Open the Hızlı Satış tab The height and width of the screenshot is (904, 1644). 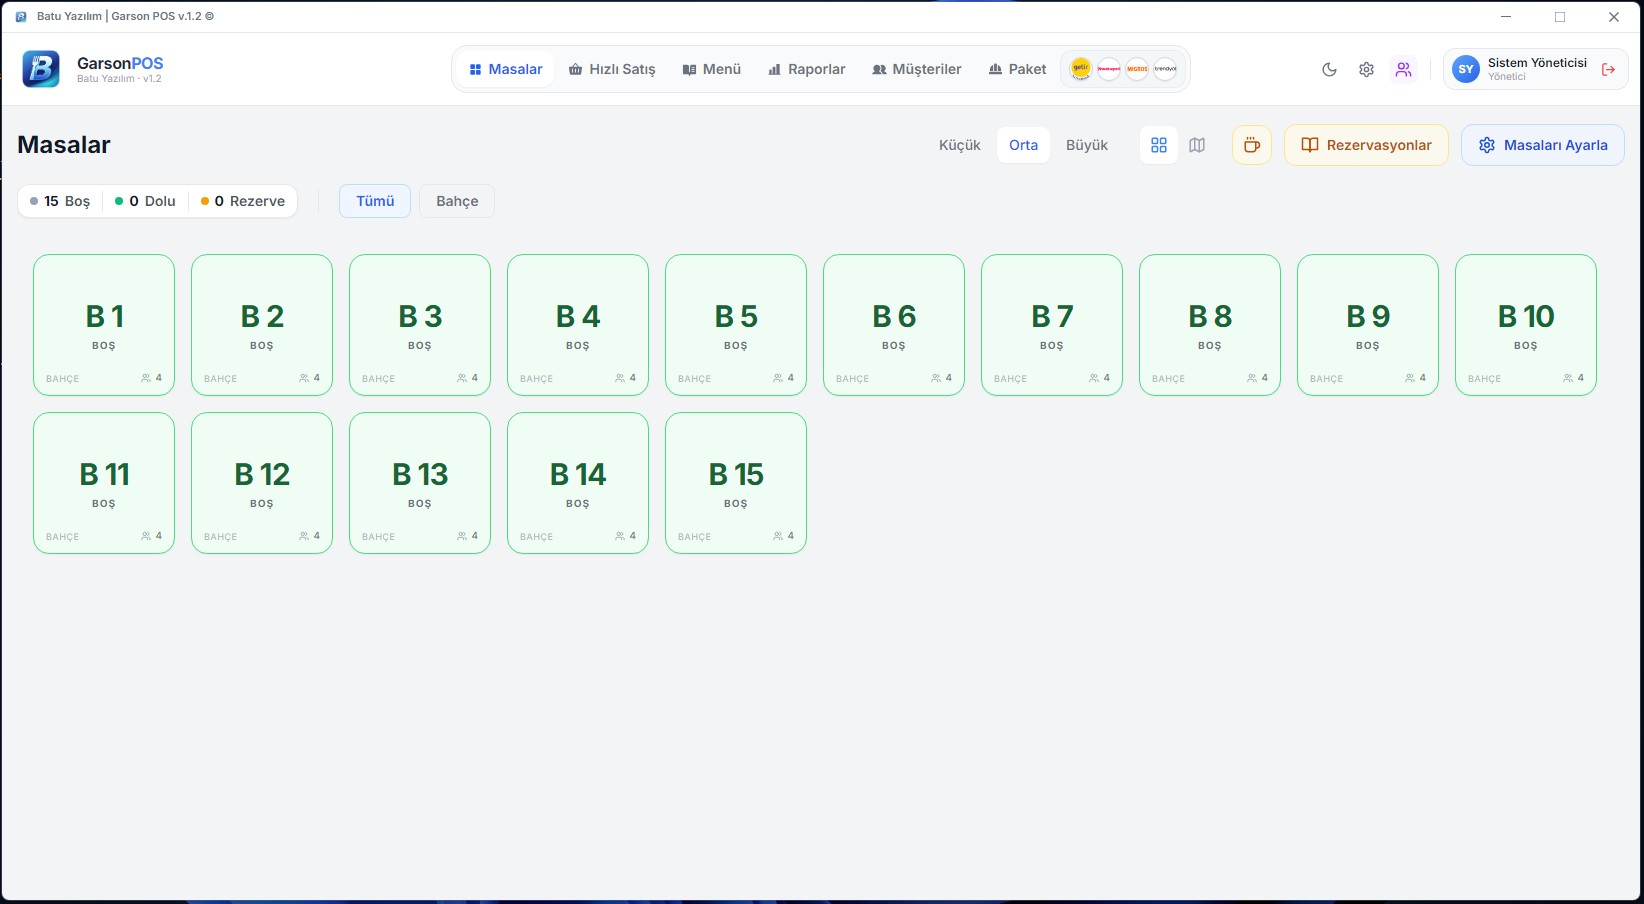click(x=612, y=69)
